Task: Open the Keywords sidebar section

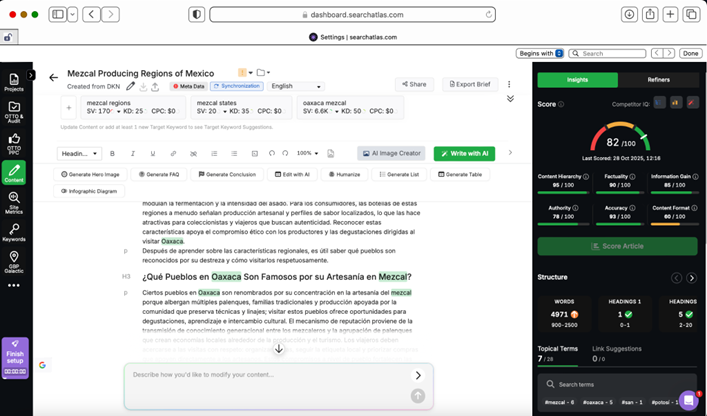Action: 14,233
